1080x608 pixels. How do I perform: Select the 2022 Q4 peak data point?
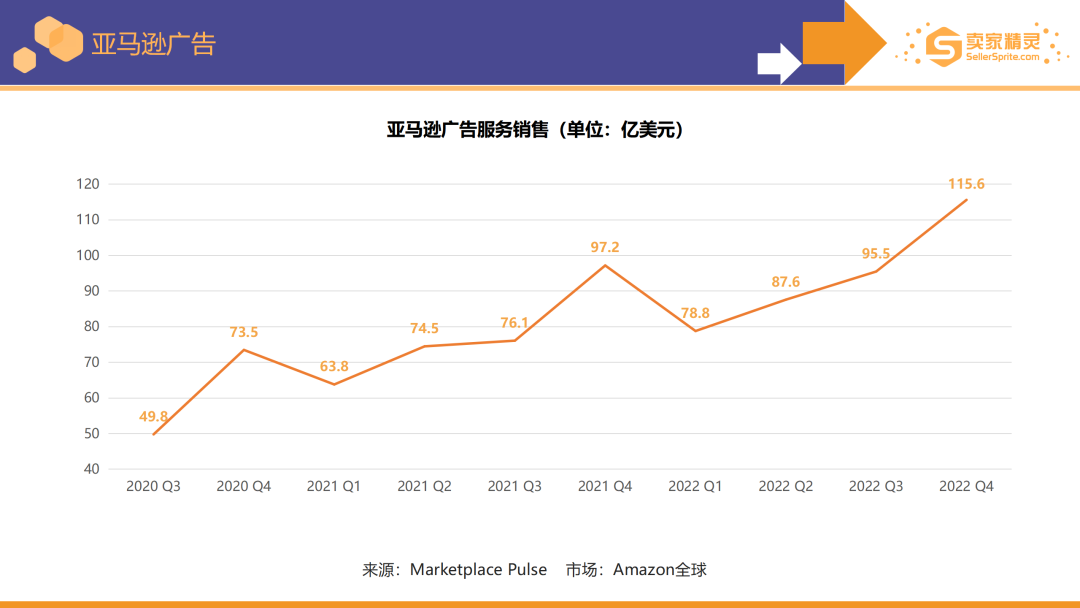click(966, 200)
